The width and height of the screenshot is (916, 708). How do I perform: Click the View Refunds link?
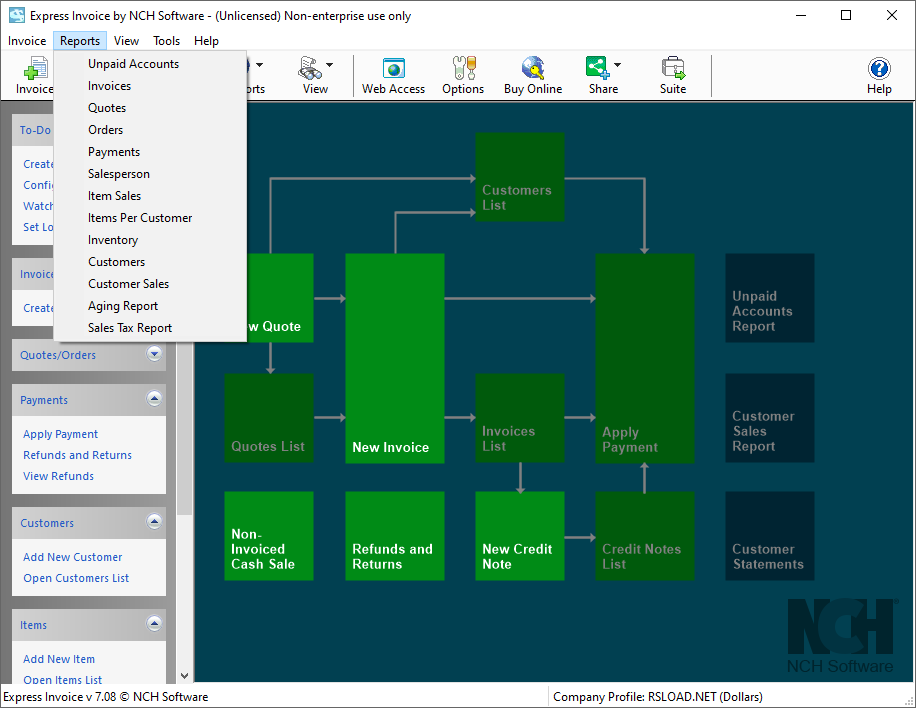(58, 476)
